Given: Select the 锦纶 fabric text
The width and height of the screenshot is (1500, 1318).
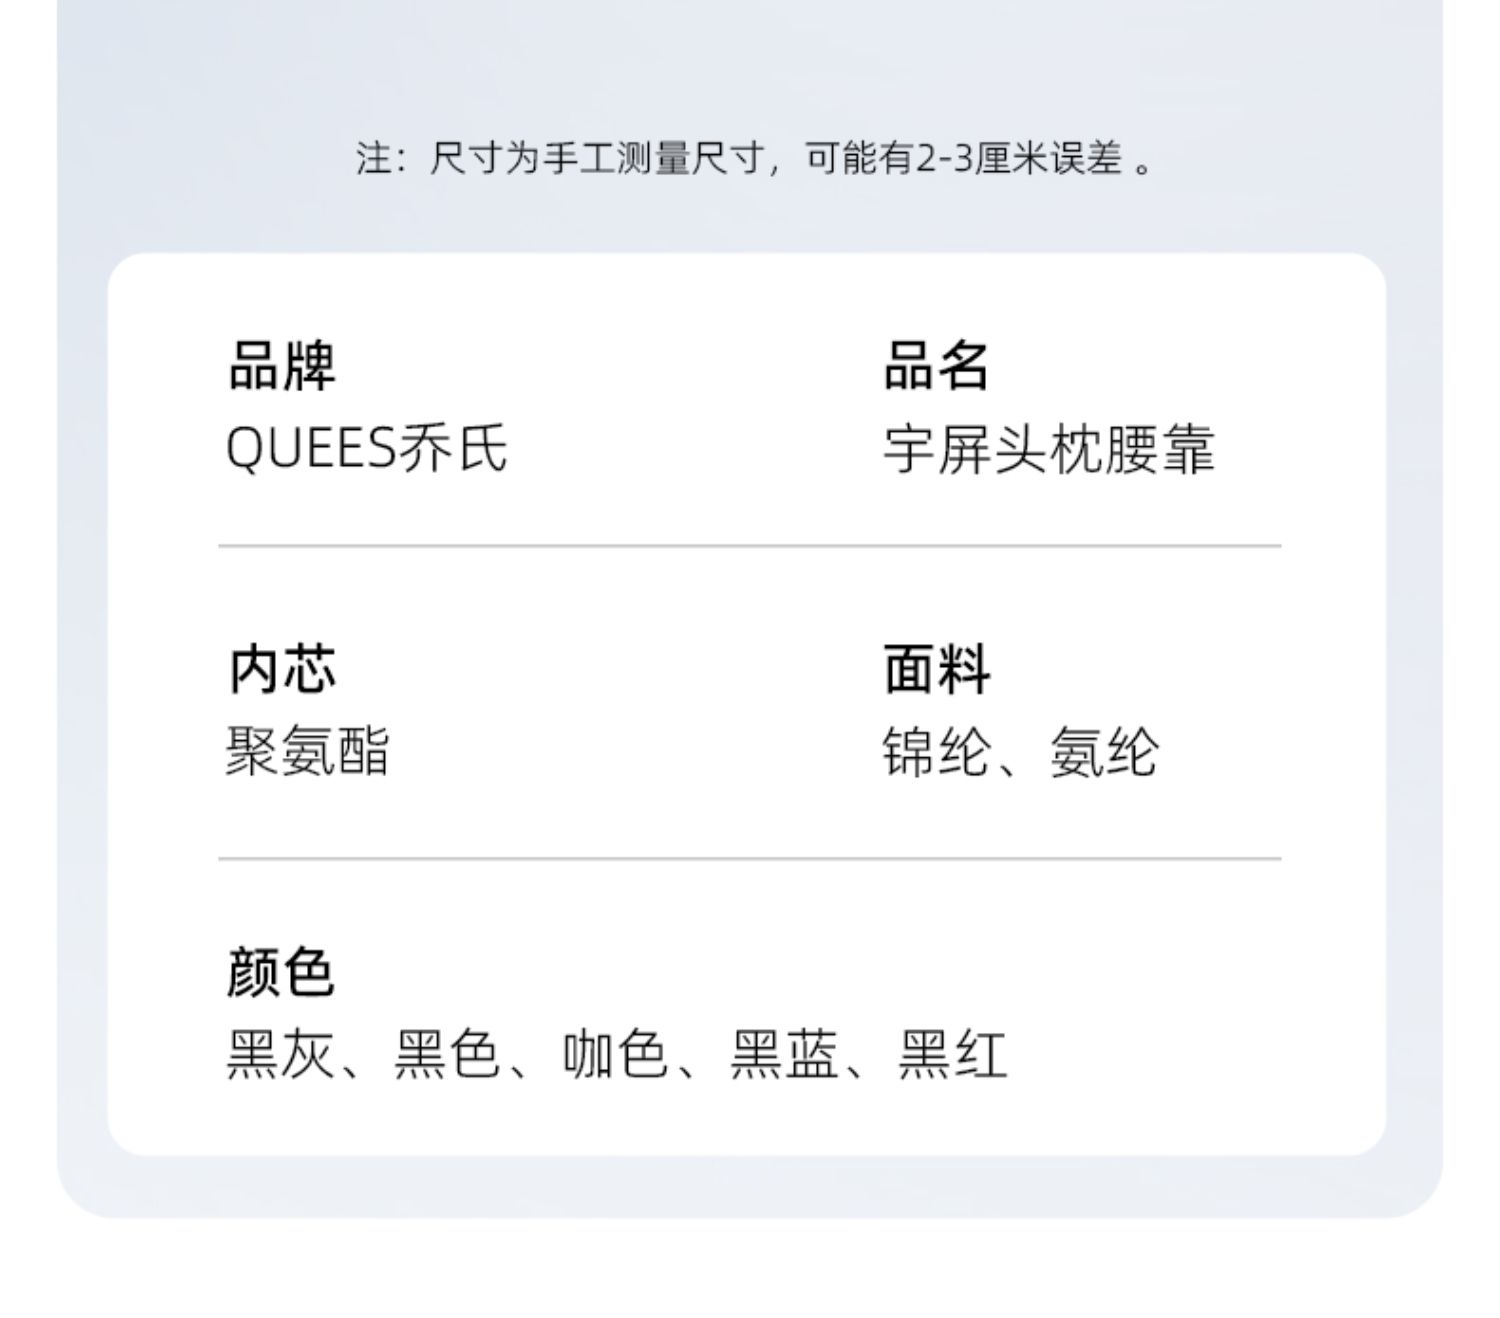Looking at the screenshot, I should click(936, 752).
